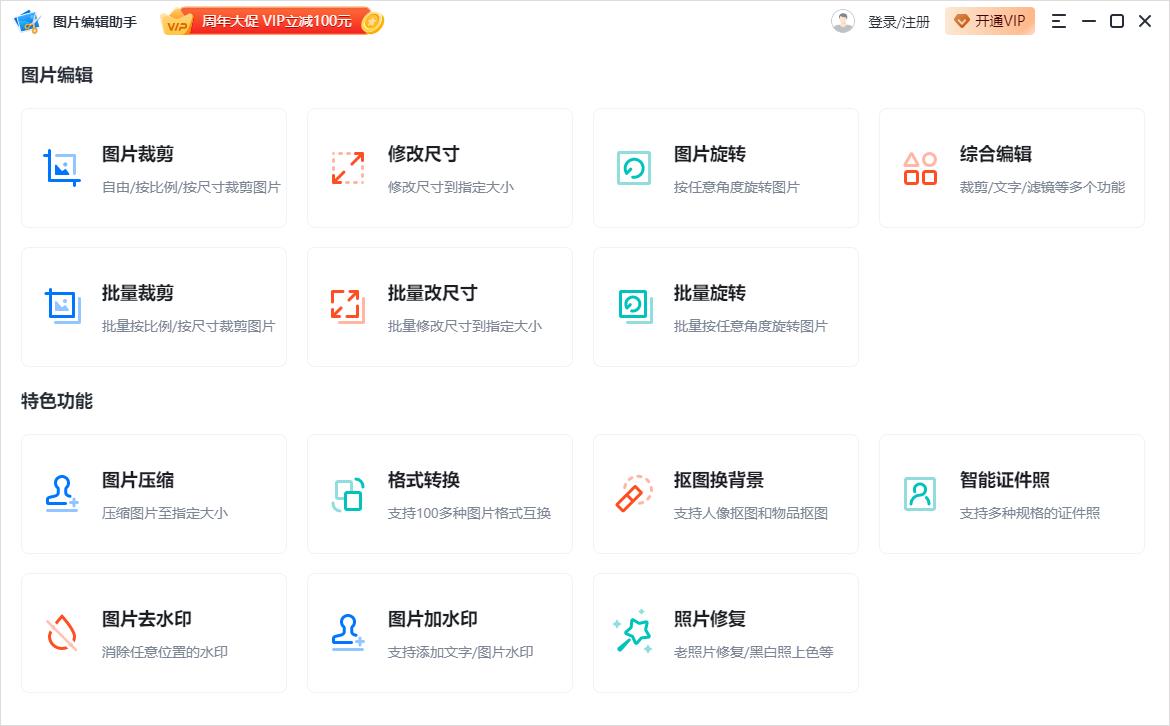Click text 支持添加文字/图片水印
The width and height of the screenshot is (1170, 726).
[460, 652]
